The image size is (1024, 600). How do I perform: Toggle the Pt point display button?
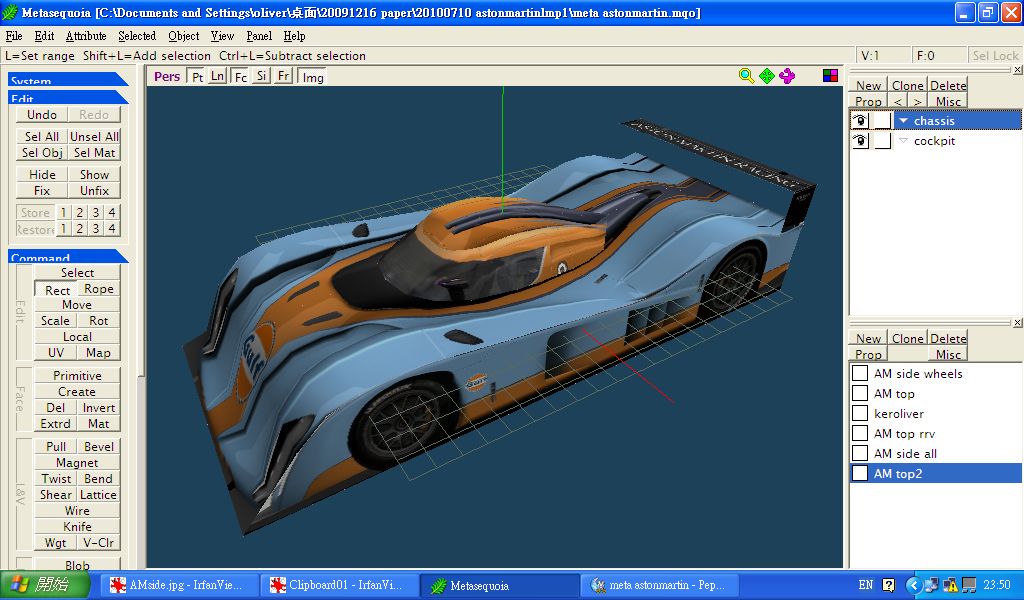197,77
